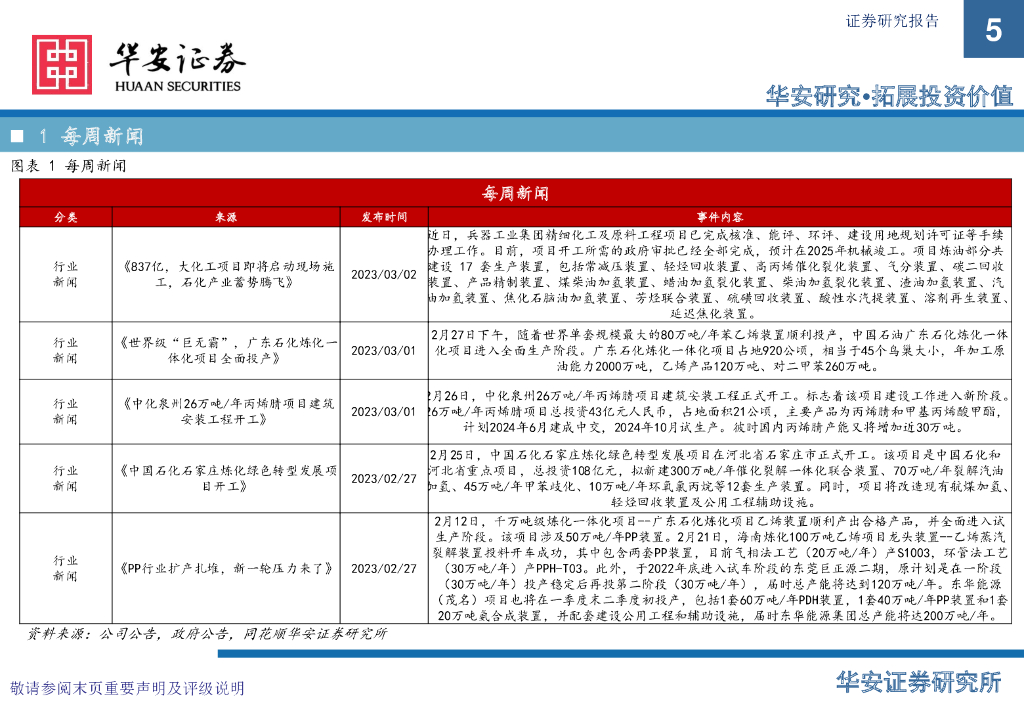Screen dimensions: 1024x709
Task: Click the footer text 华安证券研究所
Action: (918, 682)
